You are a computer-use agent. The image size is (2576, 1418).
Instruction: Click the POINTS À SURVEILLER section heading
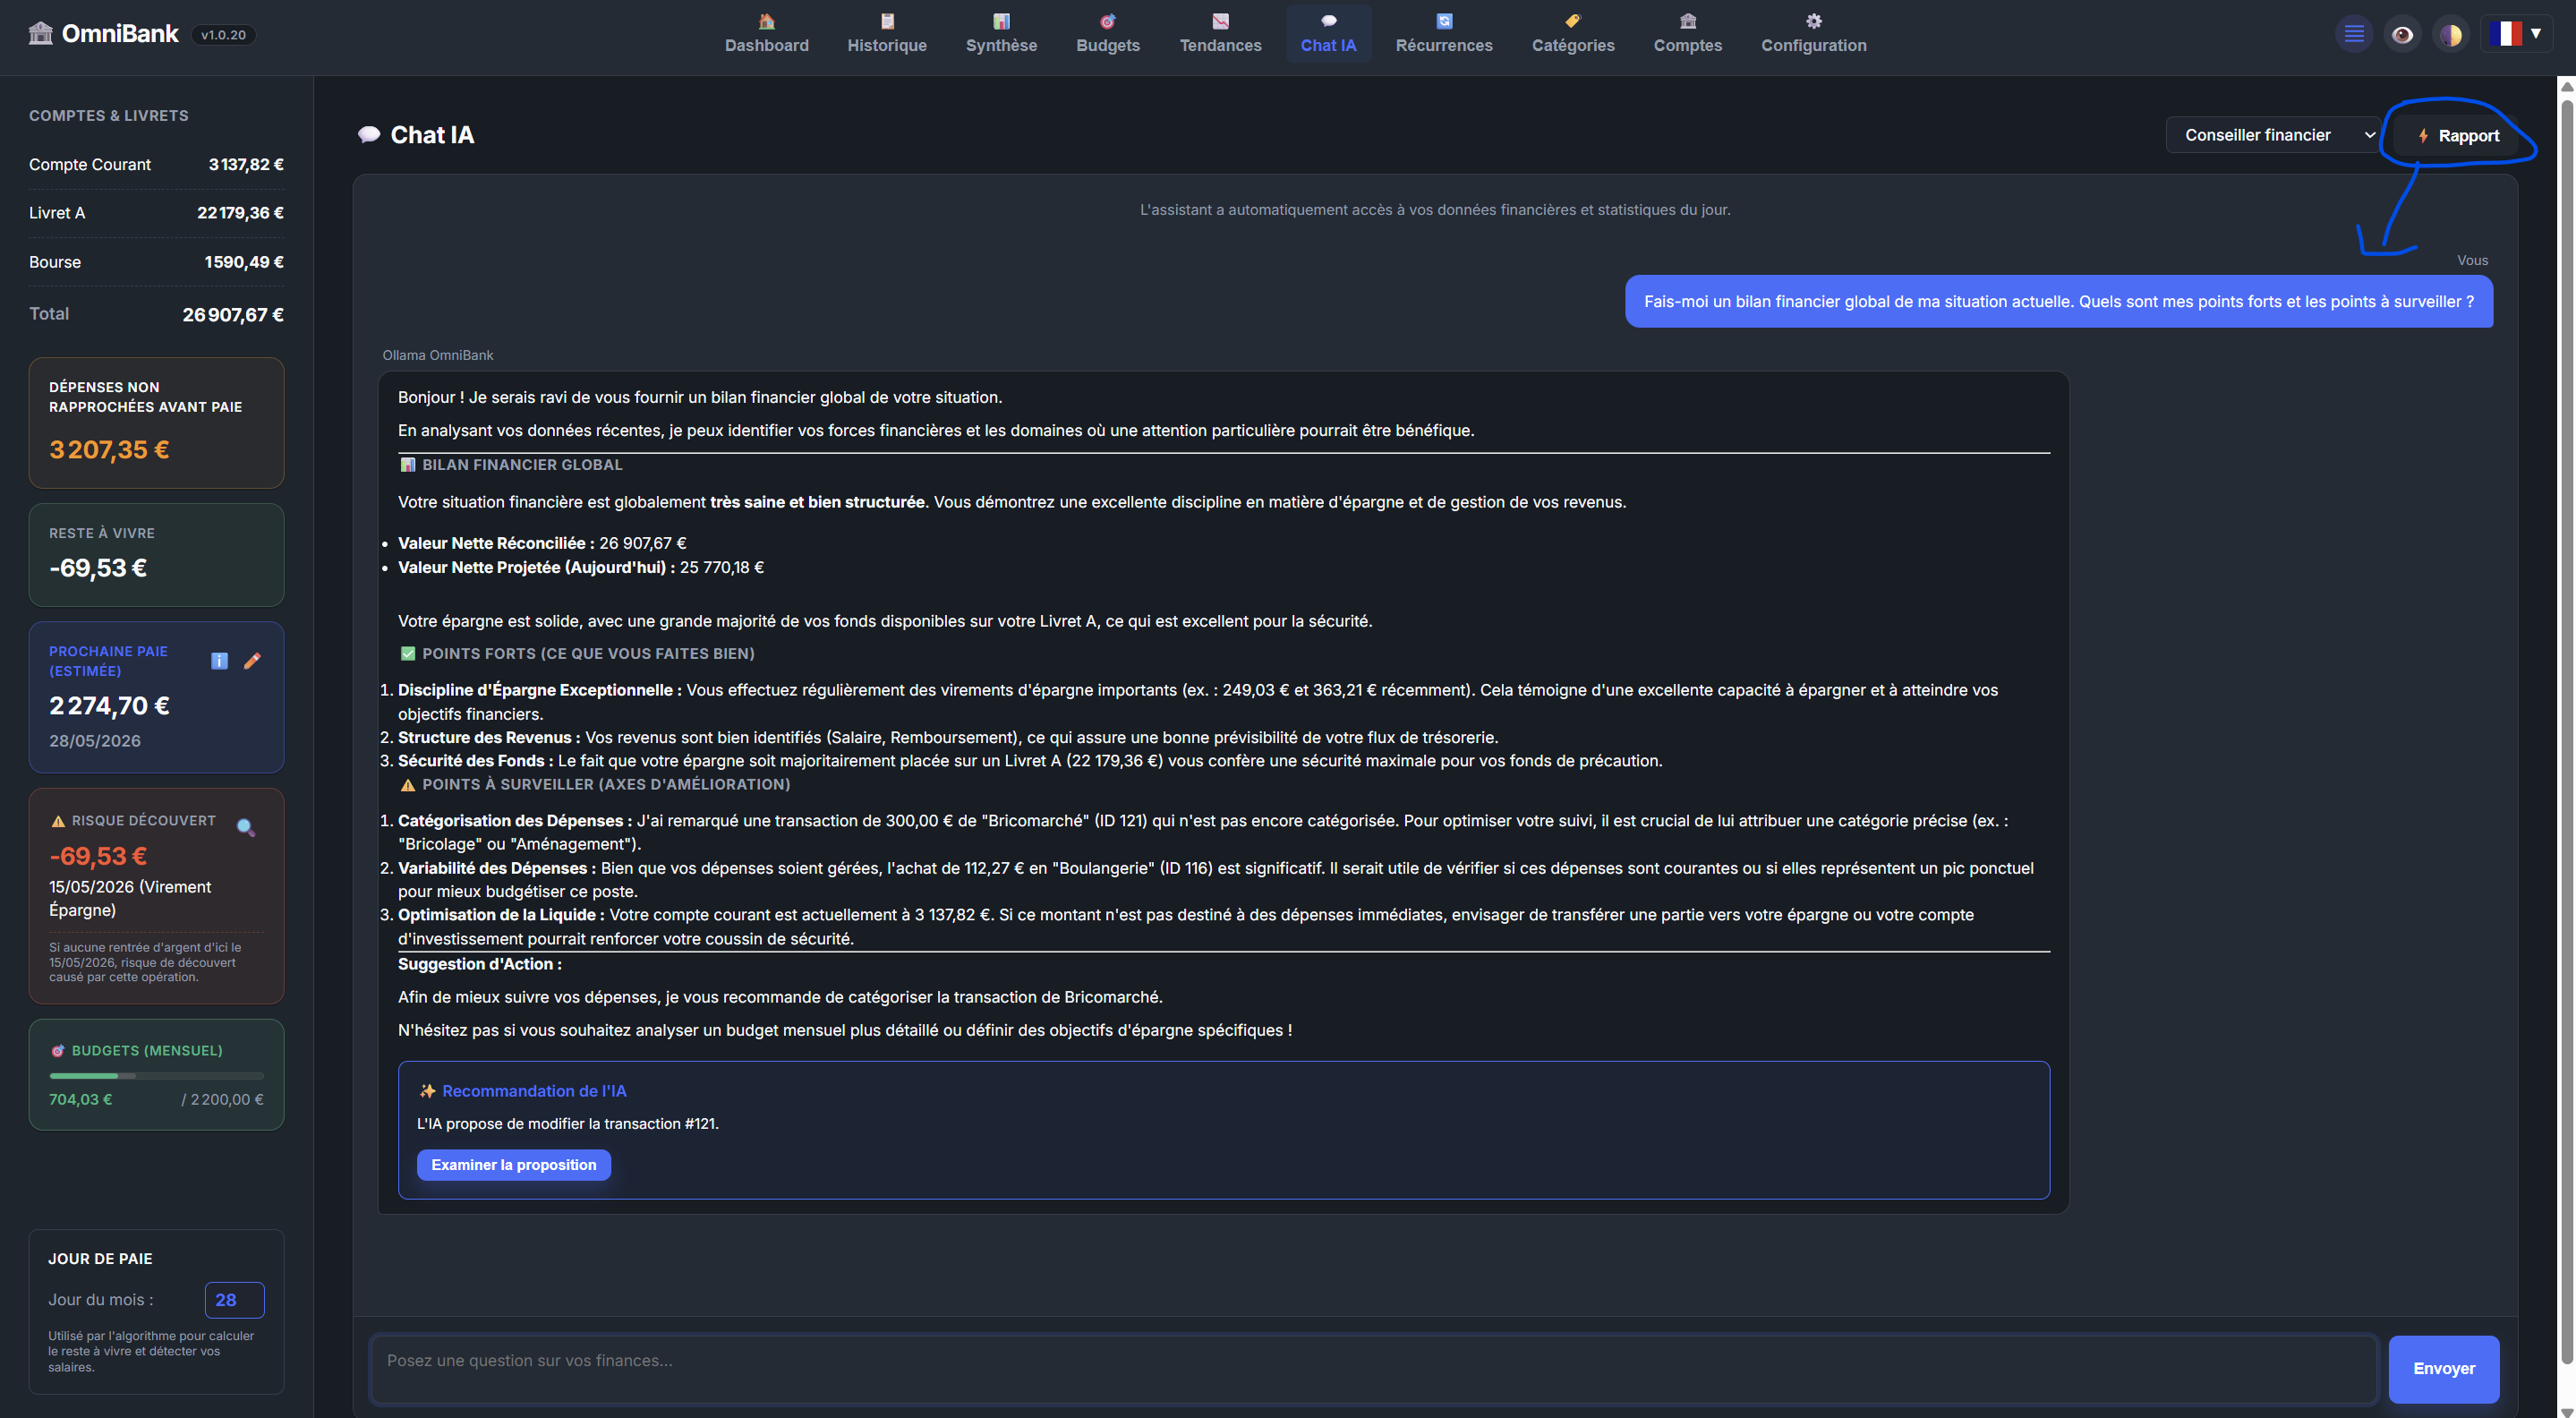(x=595, y=785)
